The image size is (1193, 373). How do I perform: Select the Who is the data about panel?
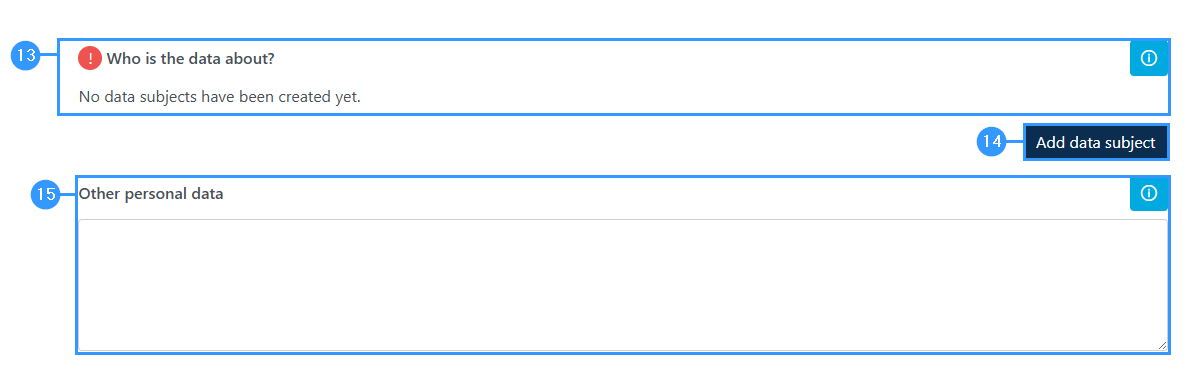(613, 77)
